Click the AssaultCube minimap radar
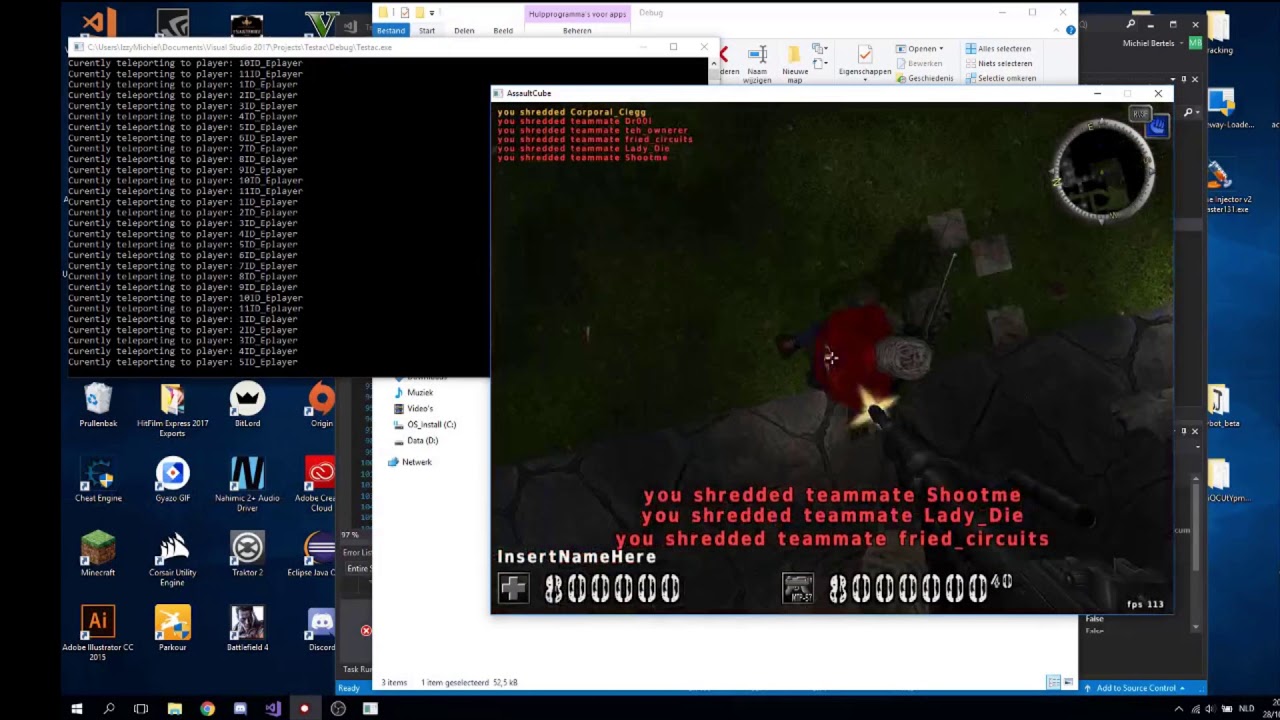 1104,171
